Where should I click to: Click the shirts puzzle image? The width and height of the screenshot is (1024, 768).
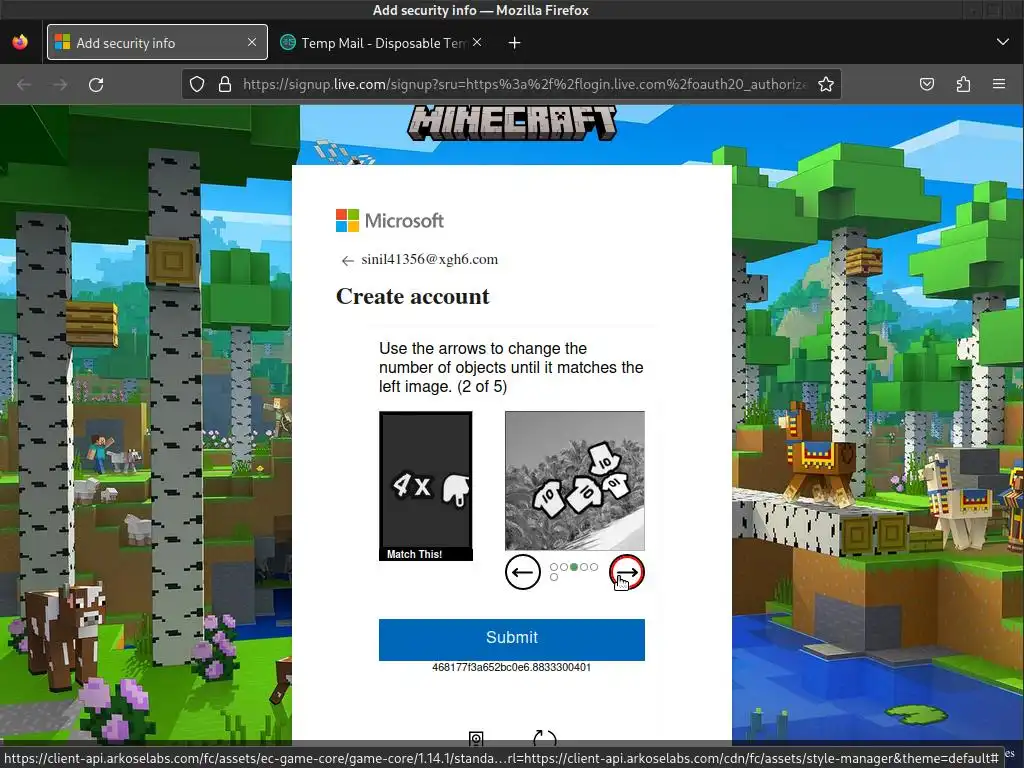(575, 481)
